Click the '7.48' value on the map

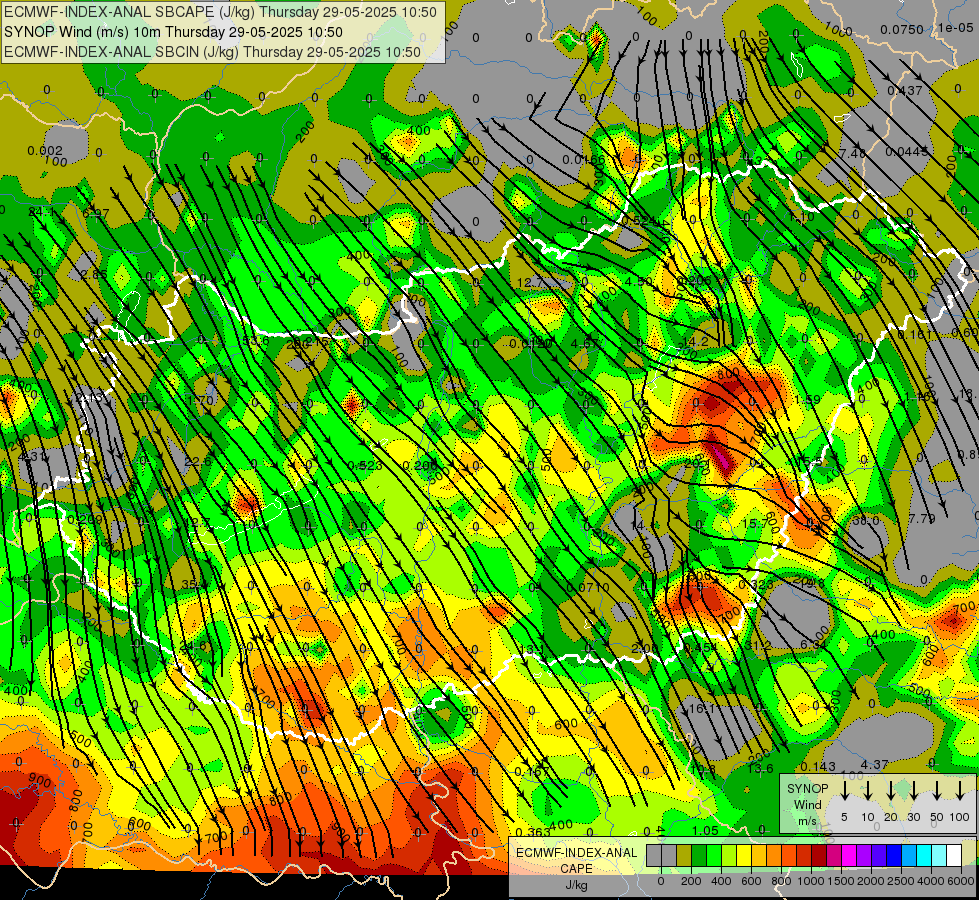(x=853, y=154)
